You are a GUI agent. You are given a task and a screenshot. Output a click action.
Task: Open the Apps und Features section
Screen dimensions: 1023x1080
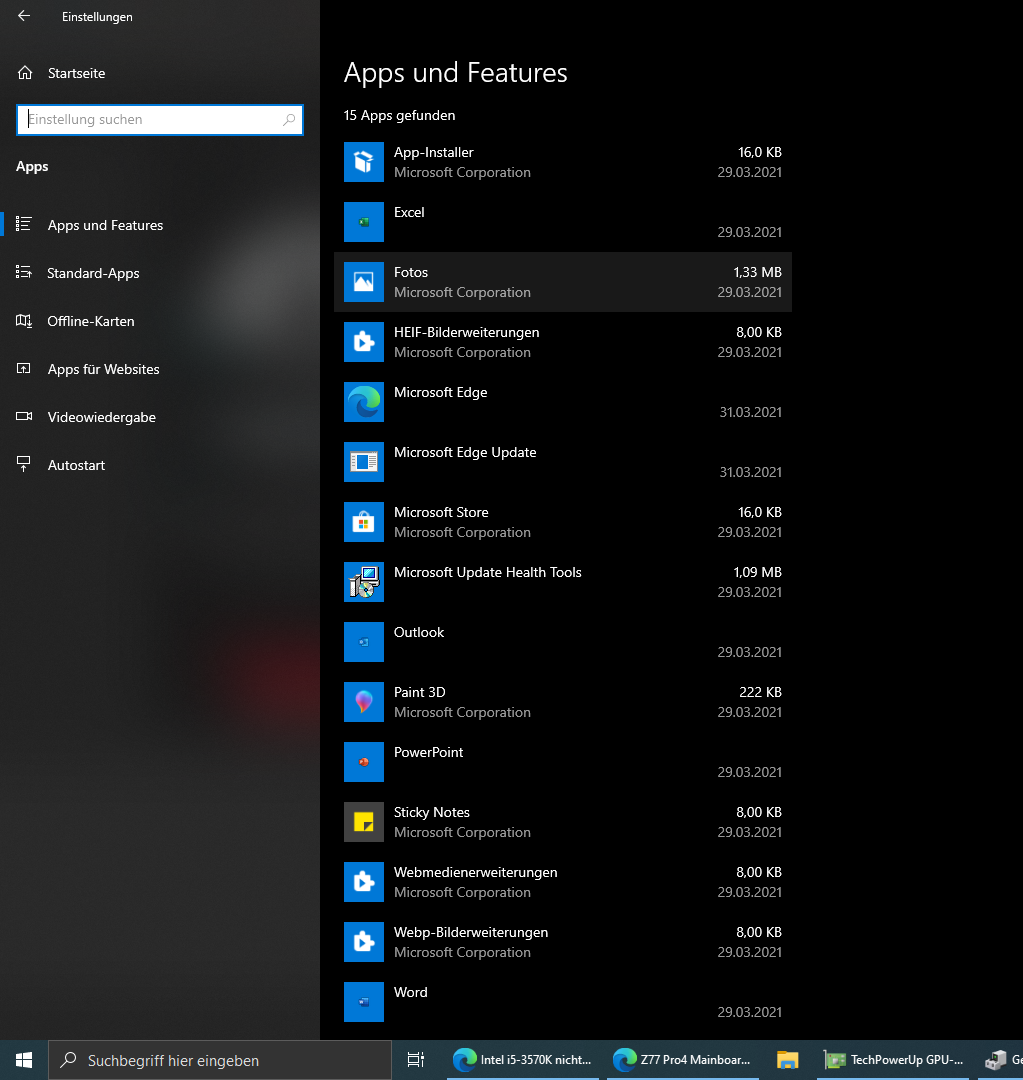(160, 225)
